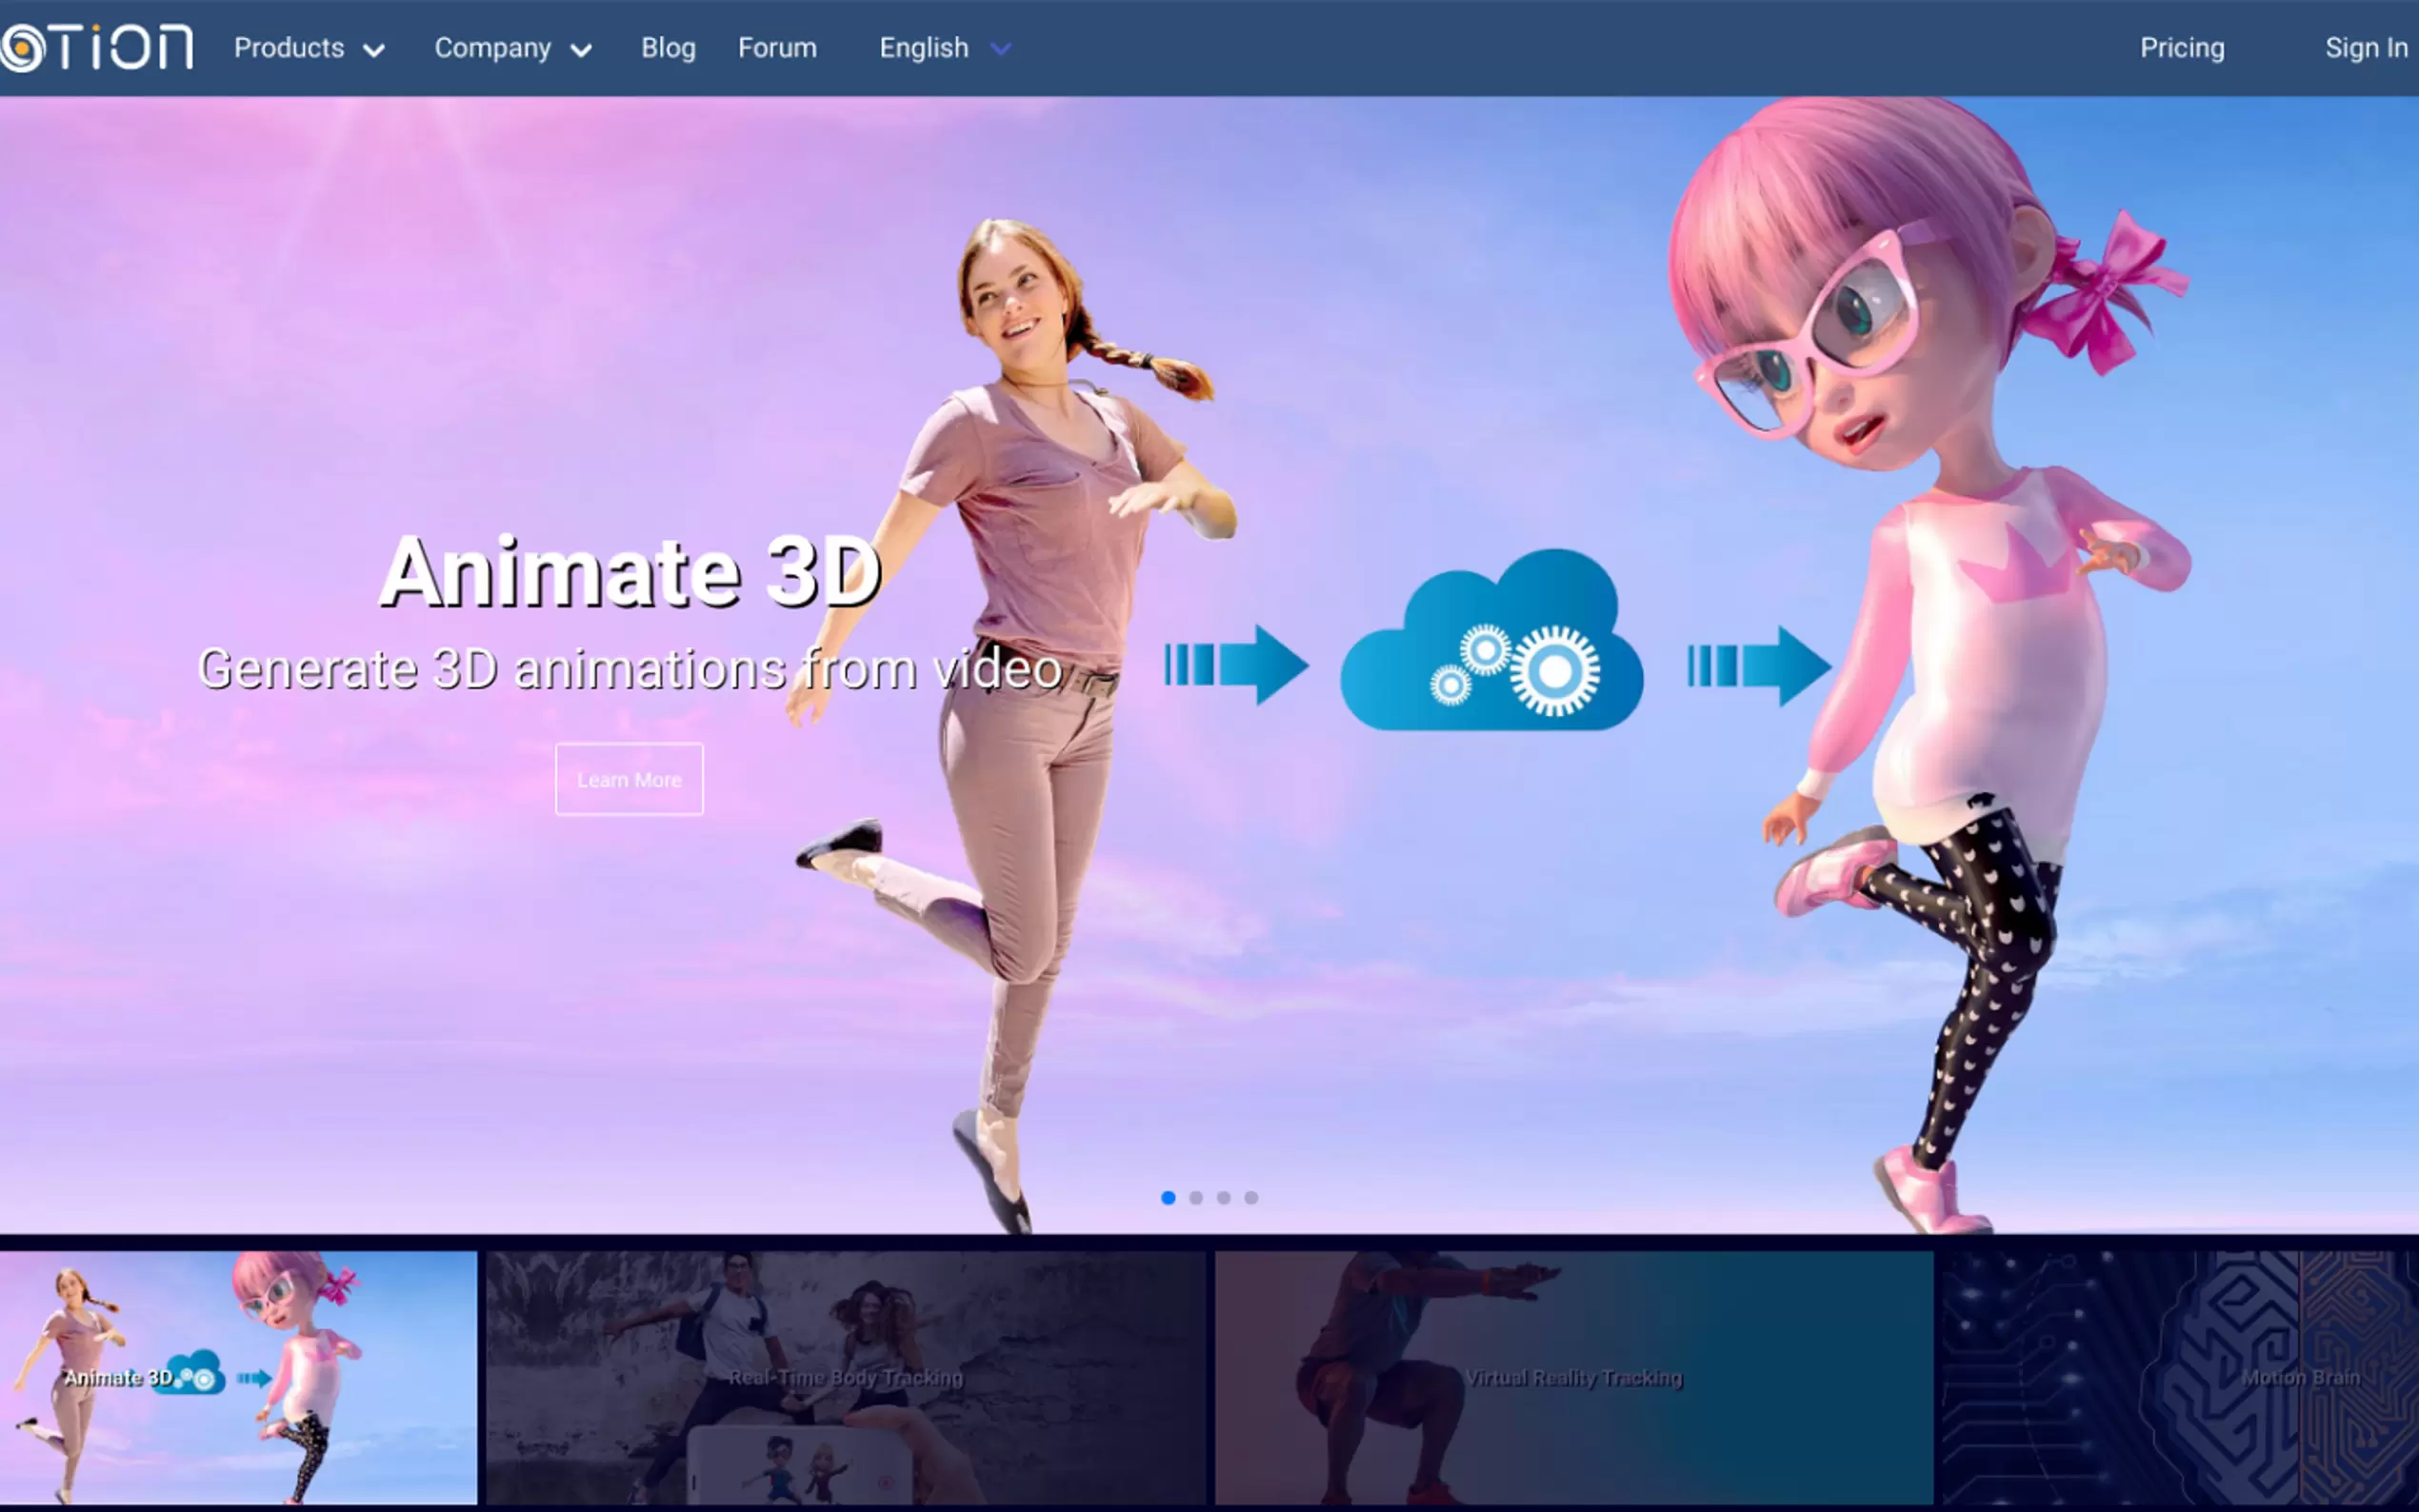
Task: Select the Real-Time Body Tracking thumbnail
Action: click(x=846, y=1377)
